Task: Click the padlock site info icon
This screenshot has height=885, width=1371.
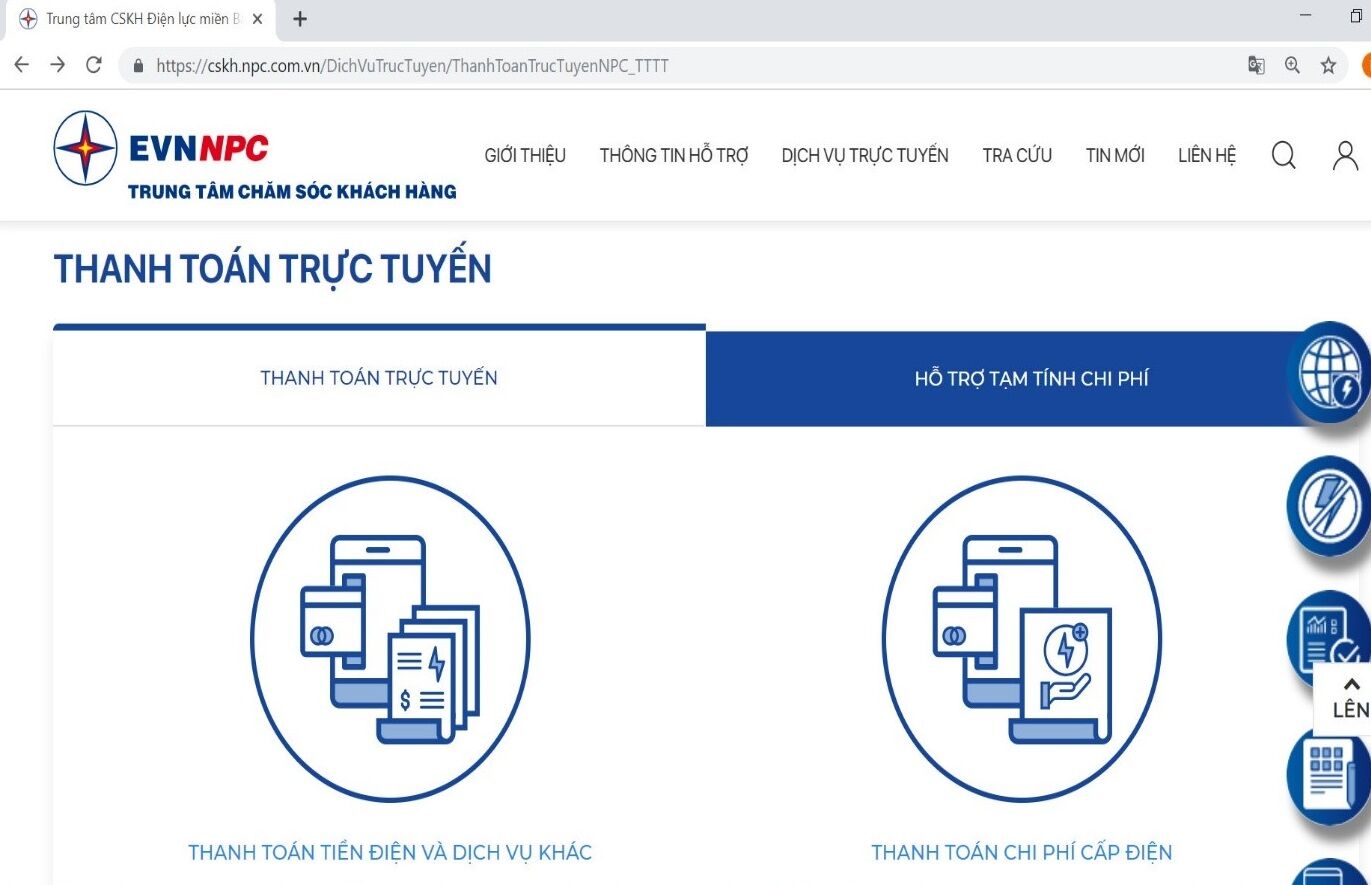Action: [139, 66]
